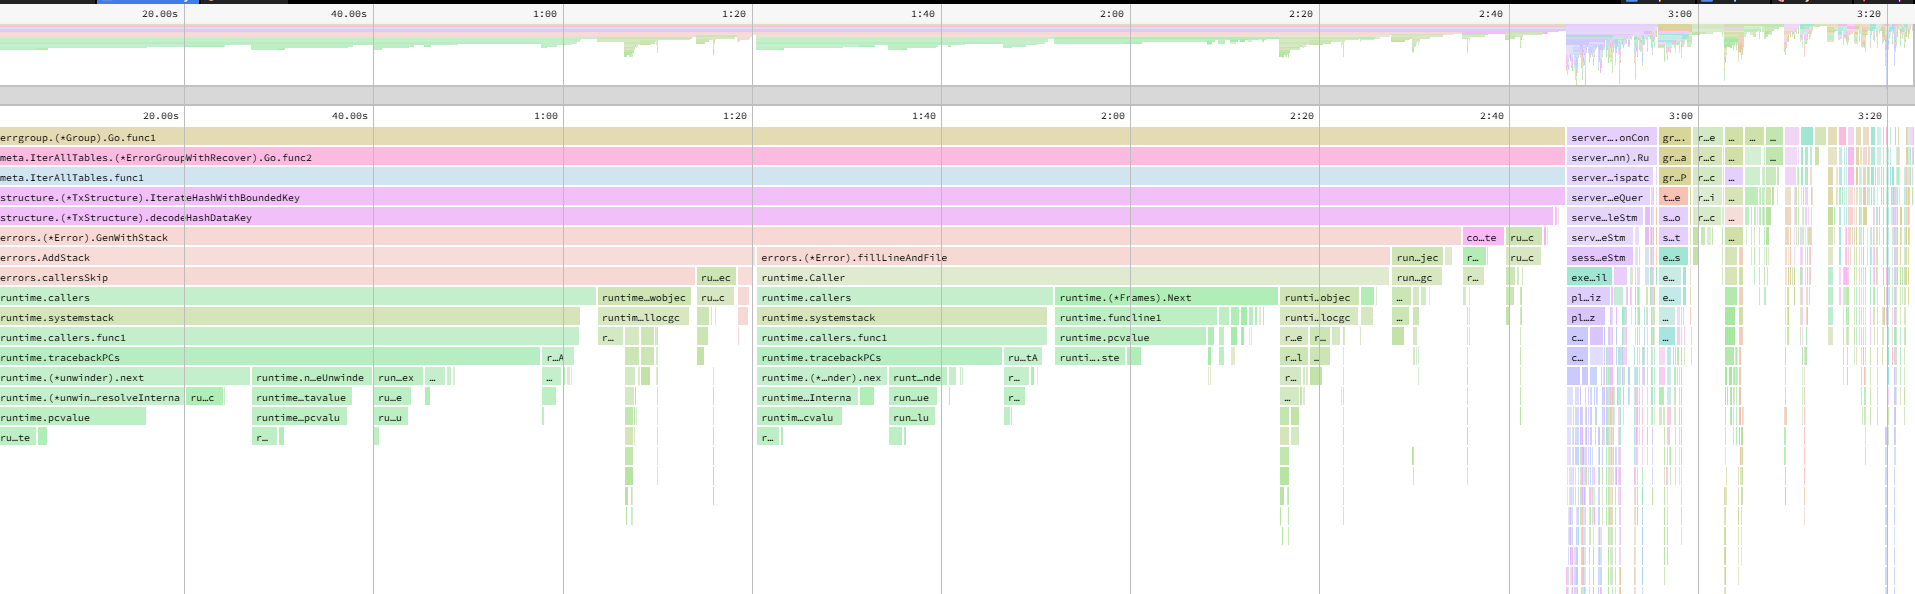Select the runtime.Caller frame
1915x594 pixels.
click(x=1073, y=277)
